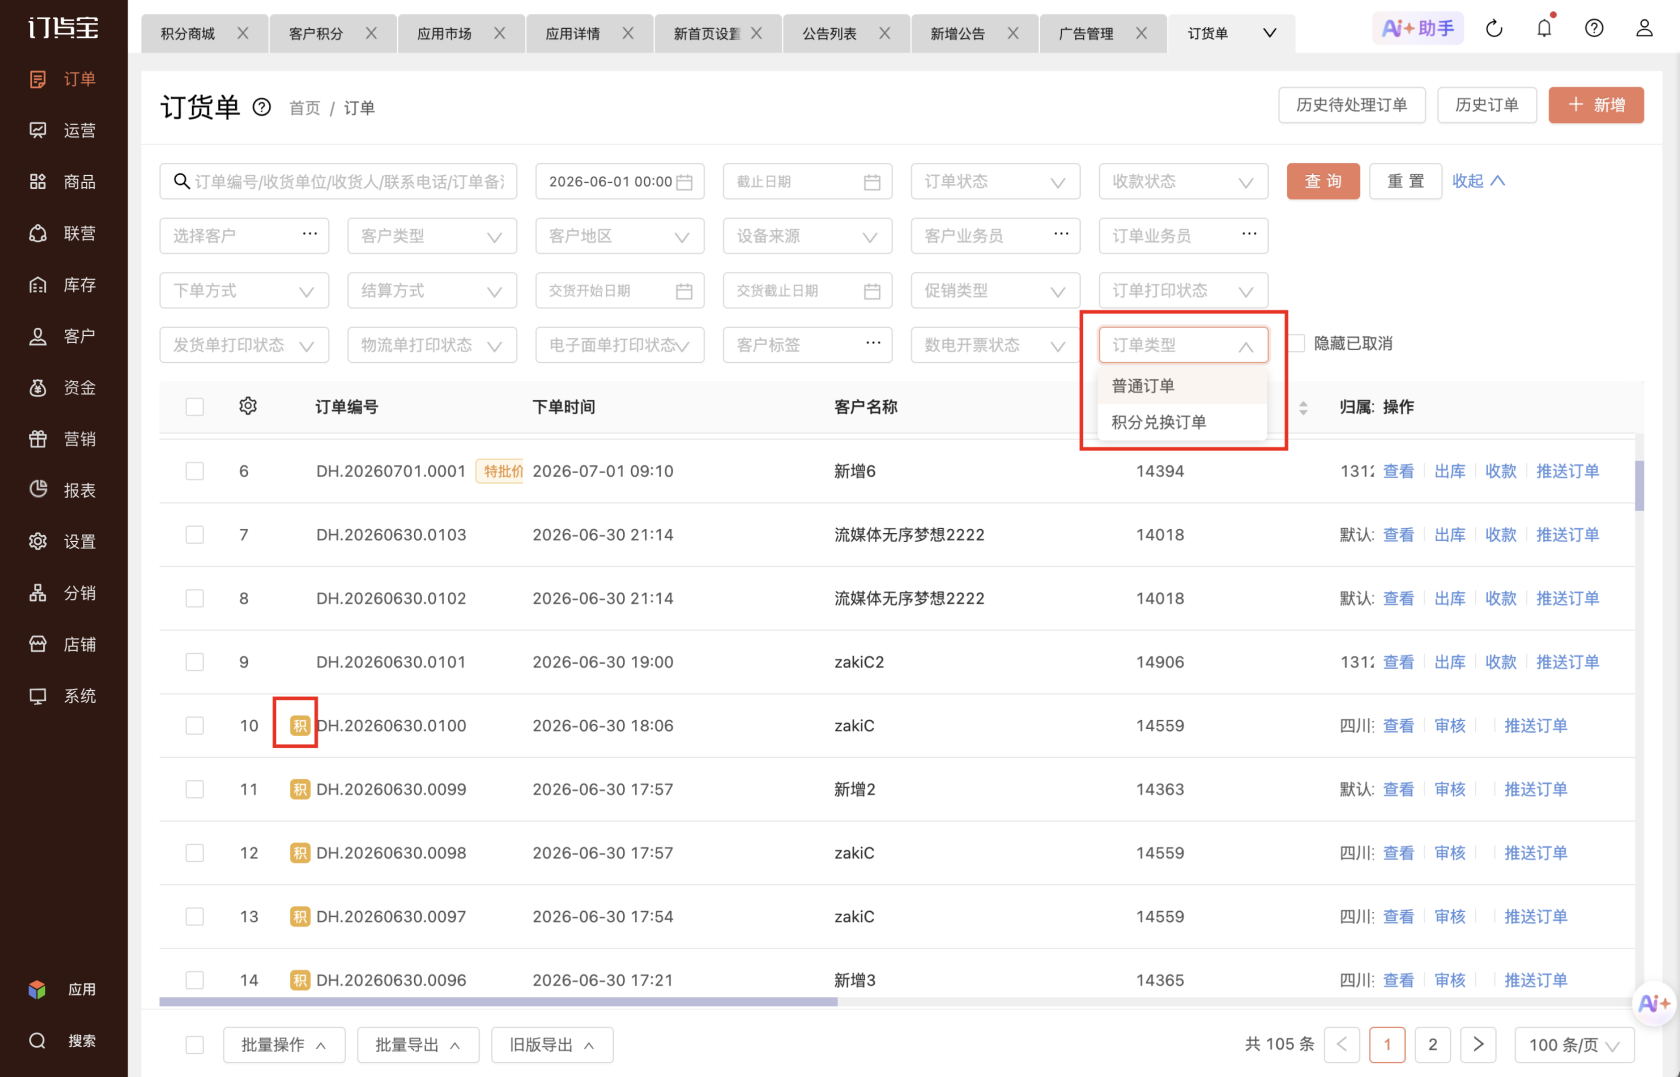Open the user account icon
Screen dimensions: 1680x1077
(x=1644, y=29)
